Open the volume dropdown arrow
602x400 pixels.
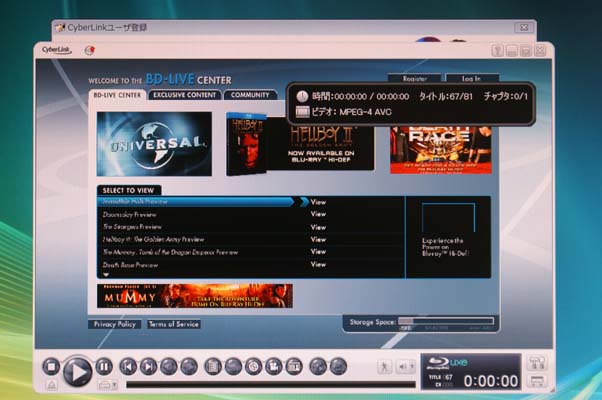click(412, 367)
